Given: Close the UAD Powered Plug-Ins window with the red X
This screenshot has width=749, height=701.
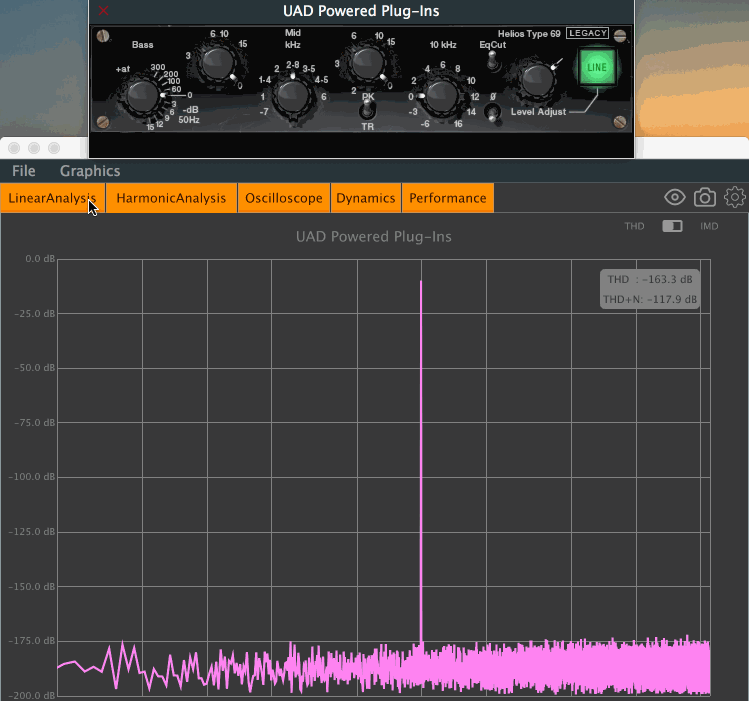Looking at the screenshot, I should tap(103, 11).
